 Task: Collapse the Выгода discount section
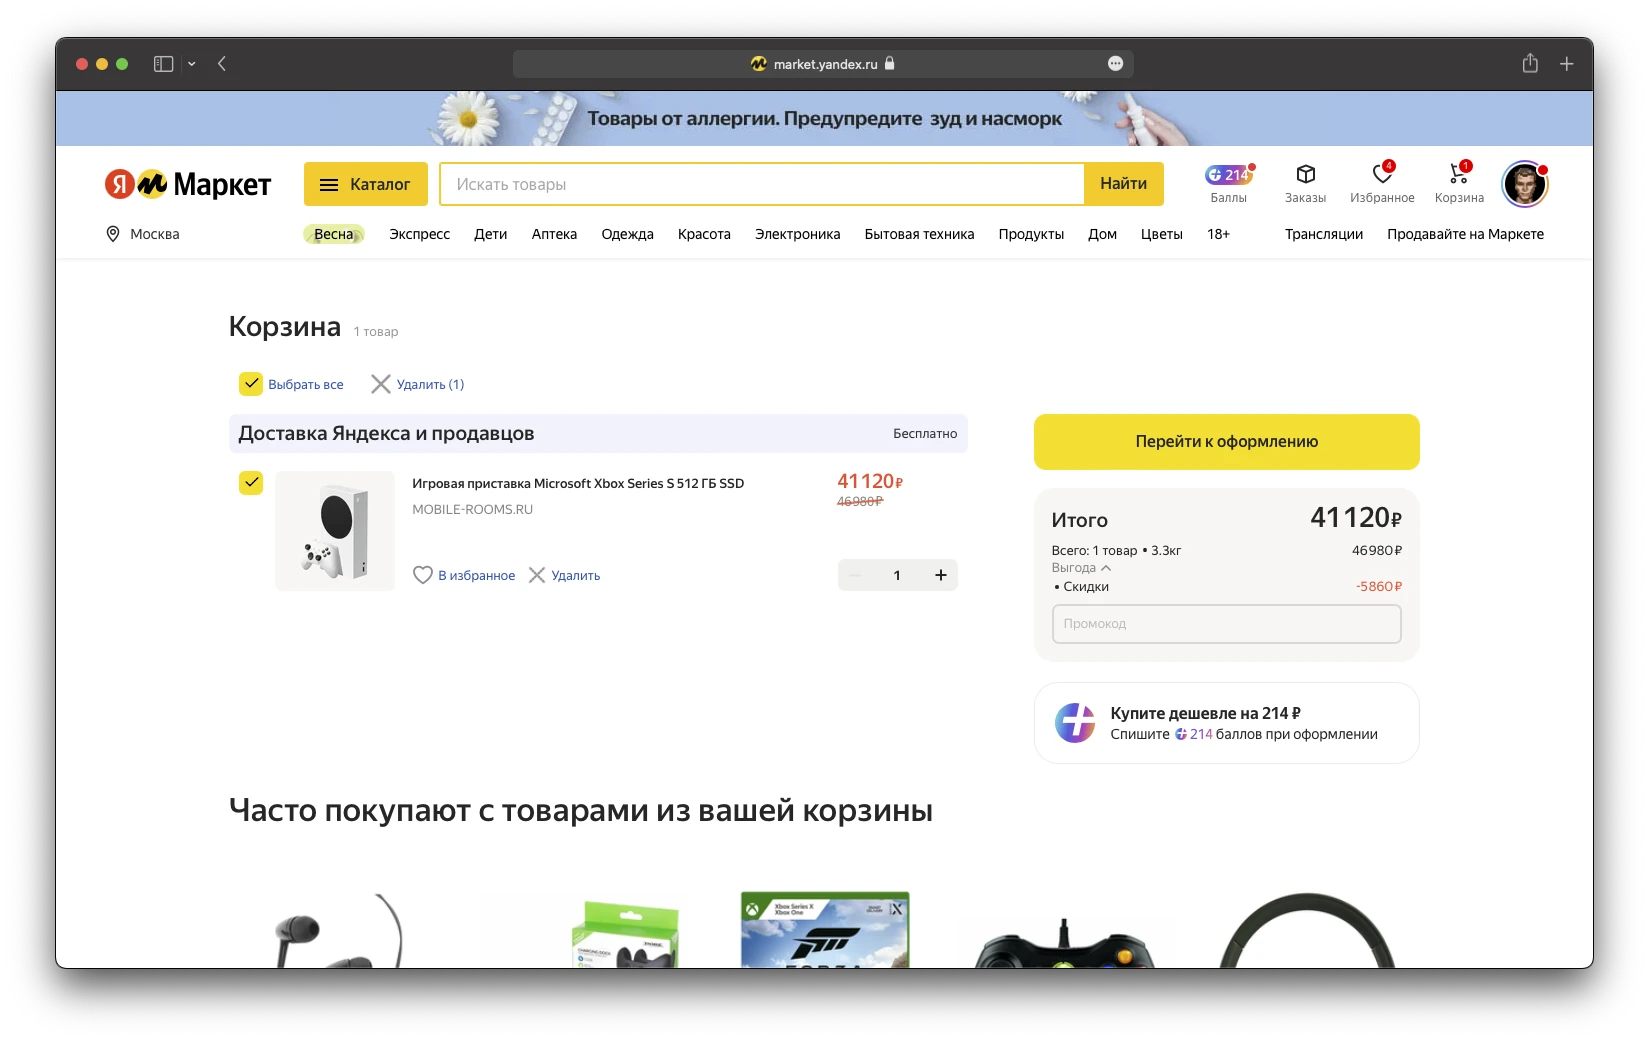(x=1081, y=568)
